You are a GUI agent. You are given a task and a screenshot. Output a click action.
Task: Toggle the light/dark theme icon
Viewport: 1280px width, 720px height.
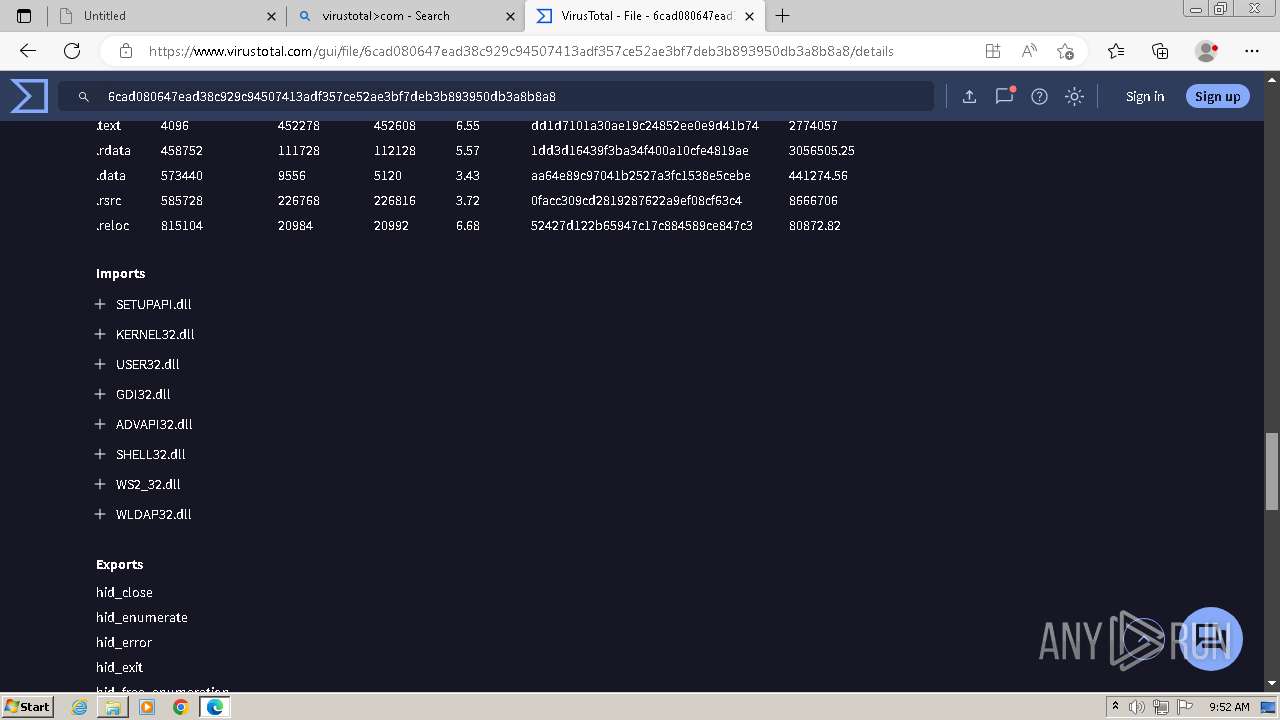tap(1074, 96)
